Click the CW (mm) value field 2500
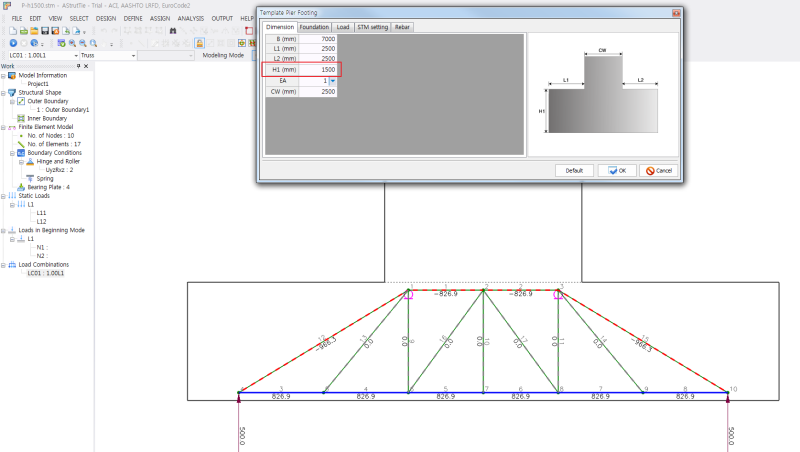 tap(318, 92)
